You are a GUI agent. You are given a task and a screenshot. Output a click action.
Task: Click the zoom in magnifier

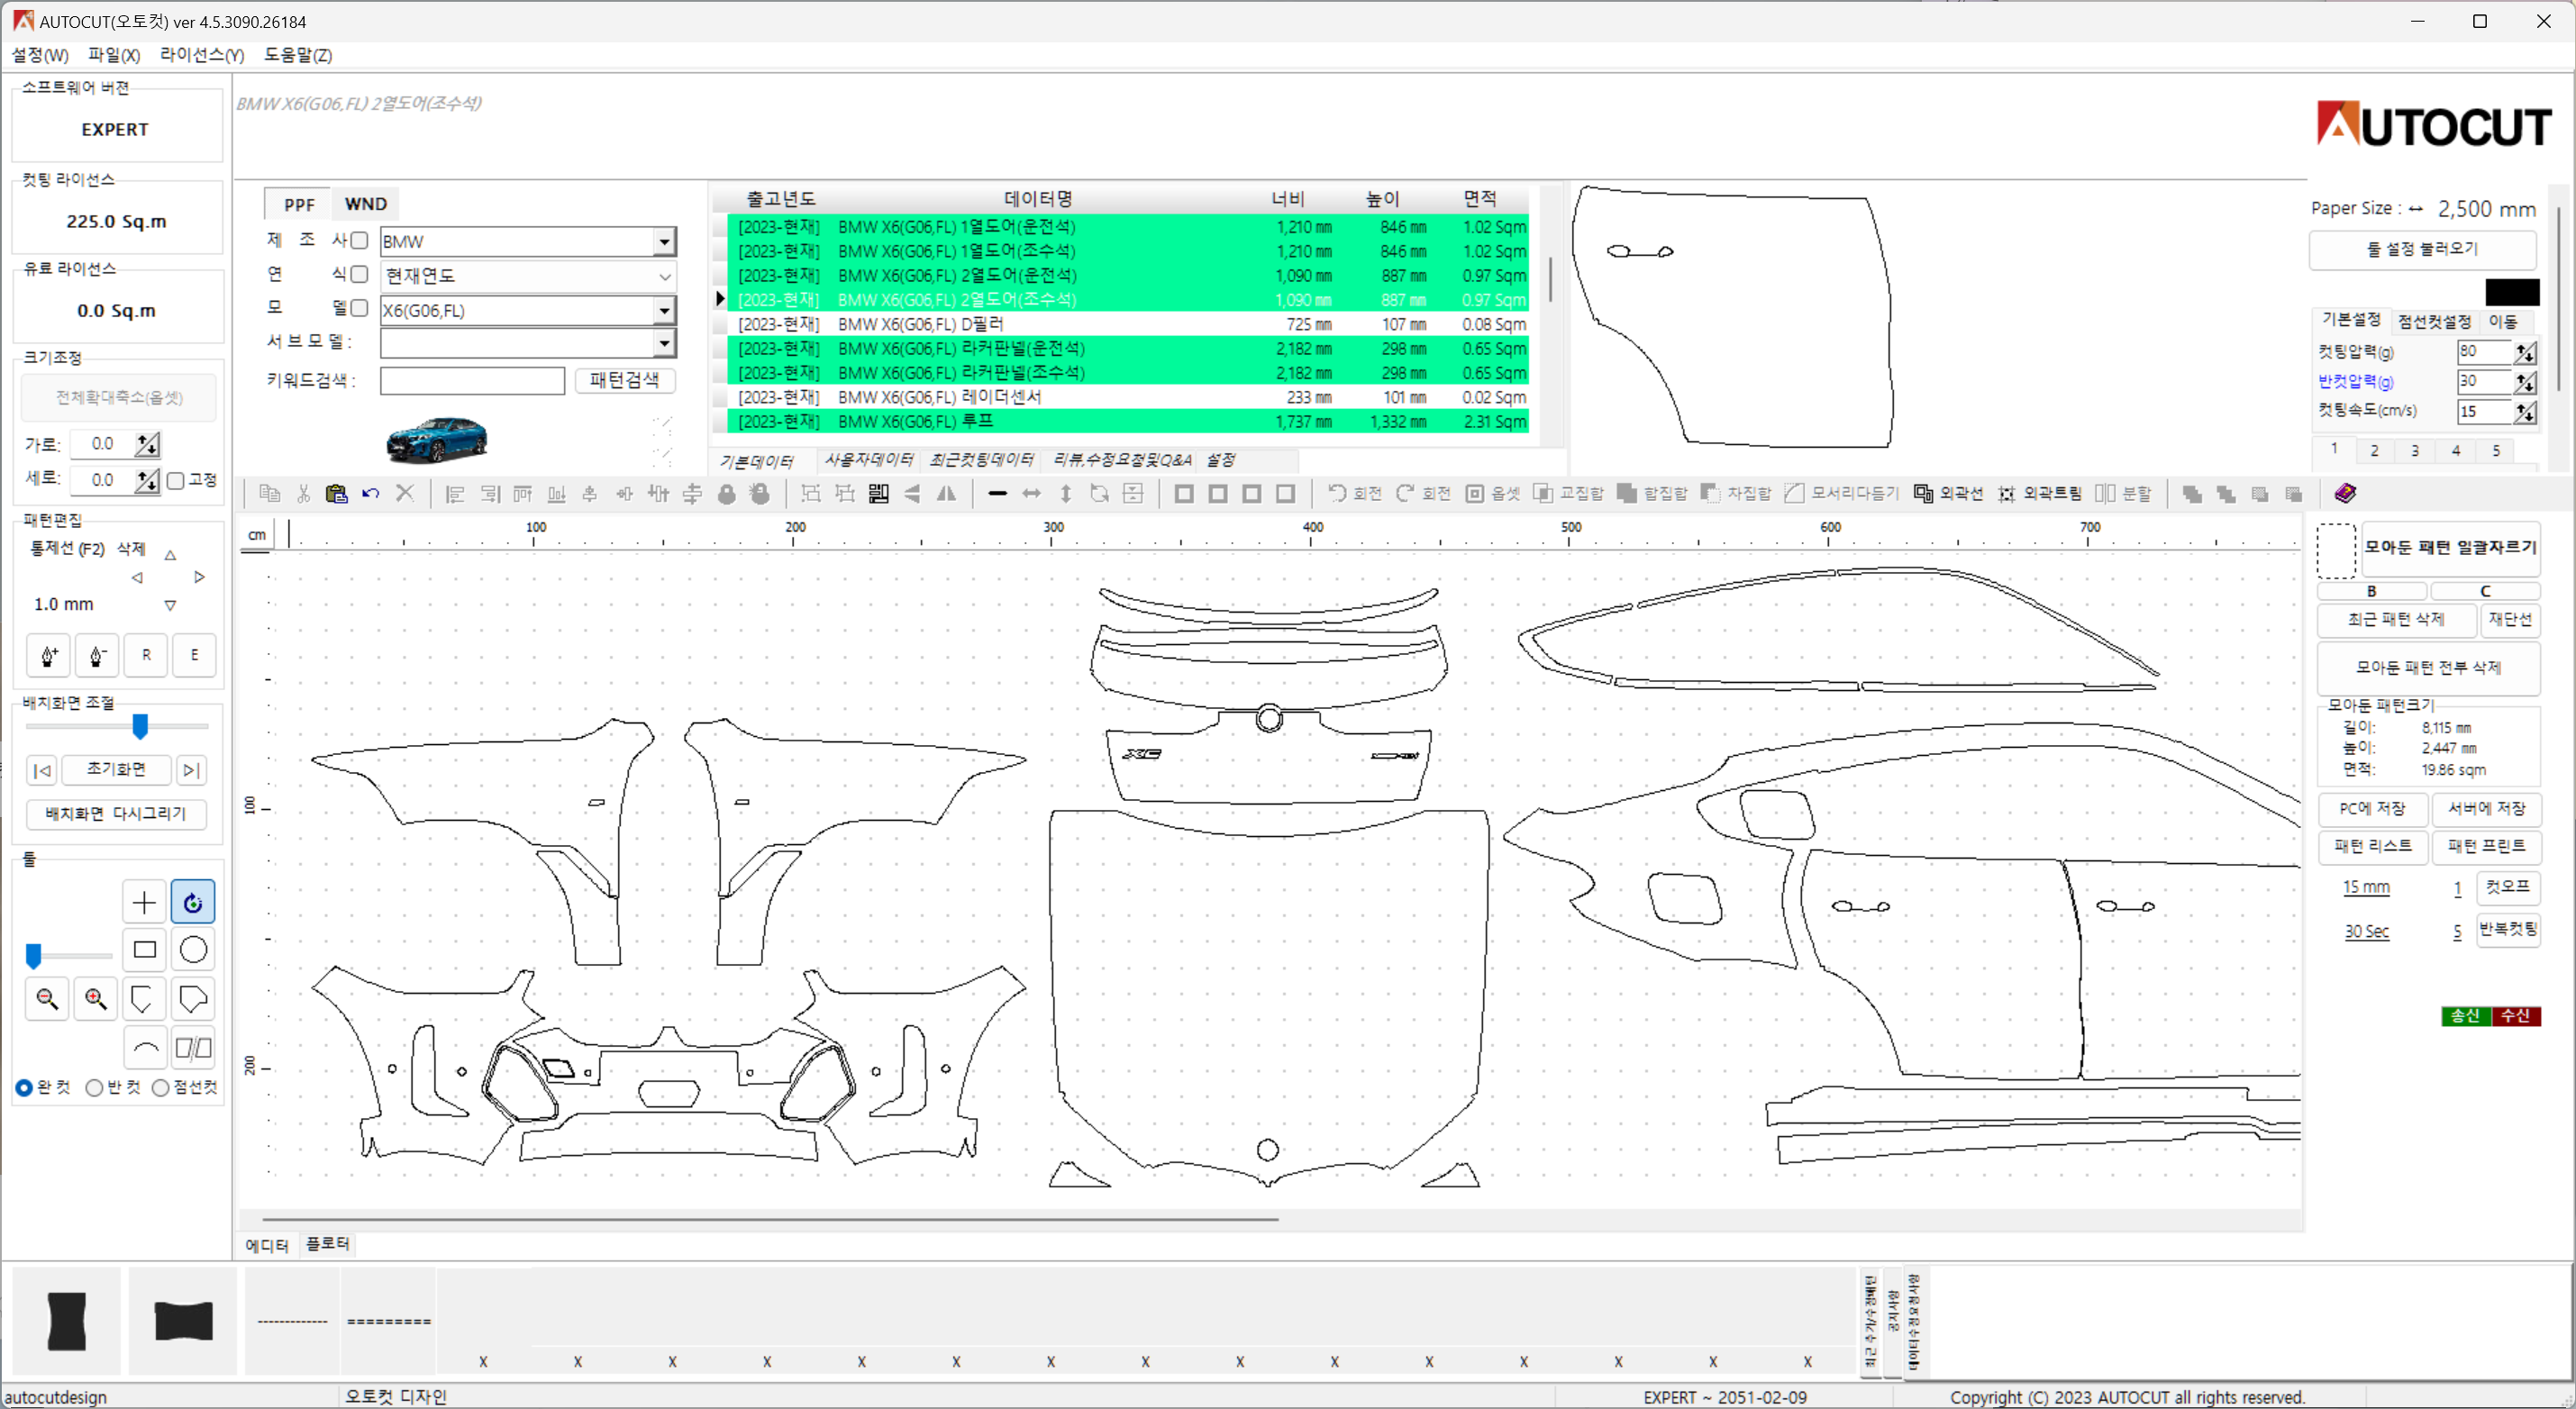coord(96,998)
